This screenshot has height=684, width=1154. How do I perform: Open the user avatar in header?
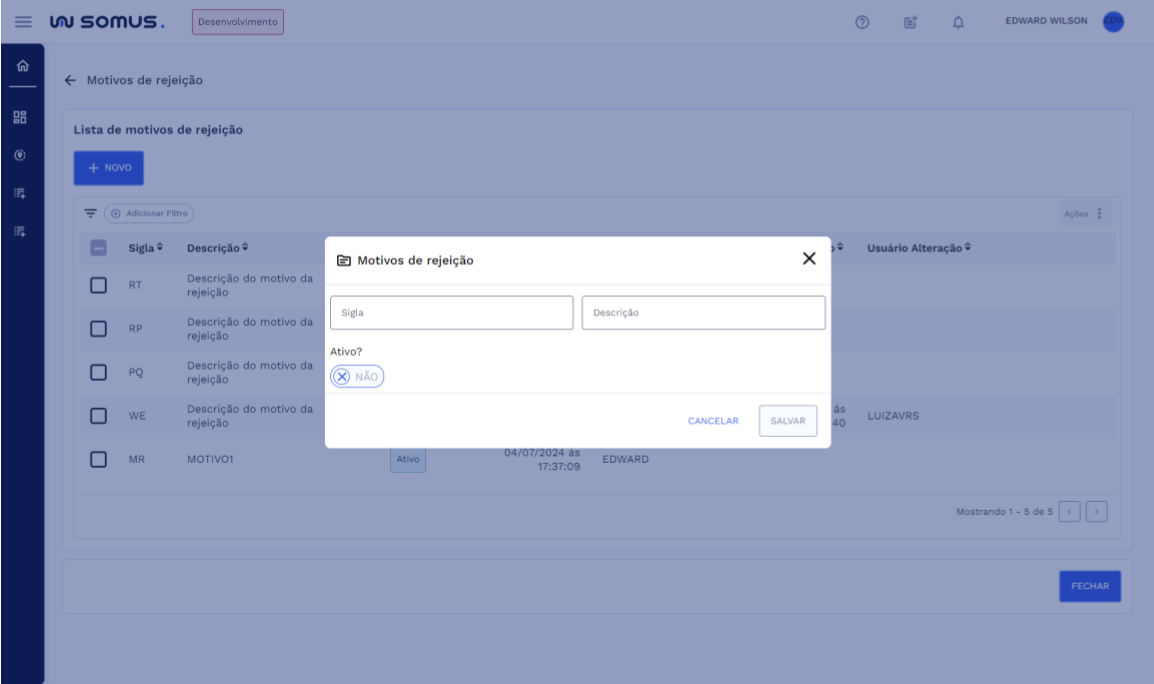(x=1113, y=22)
